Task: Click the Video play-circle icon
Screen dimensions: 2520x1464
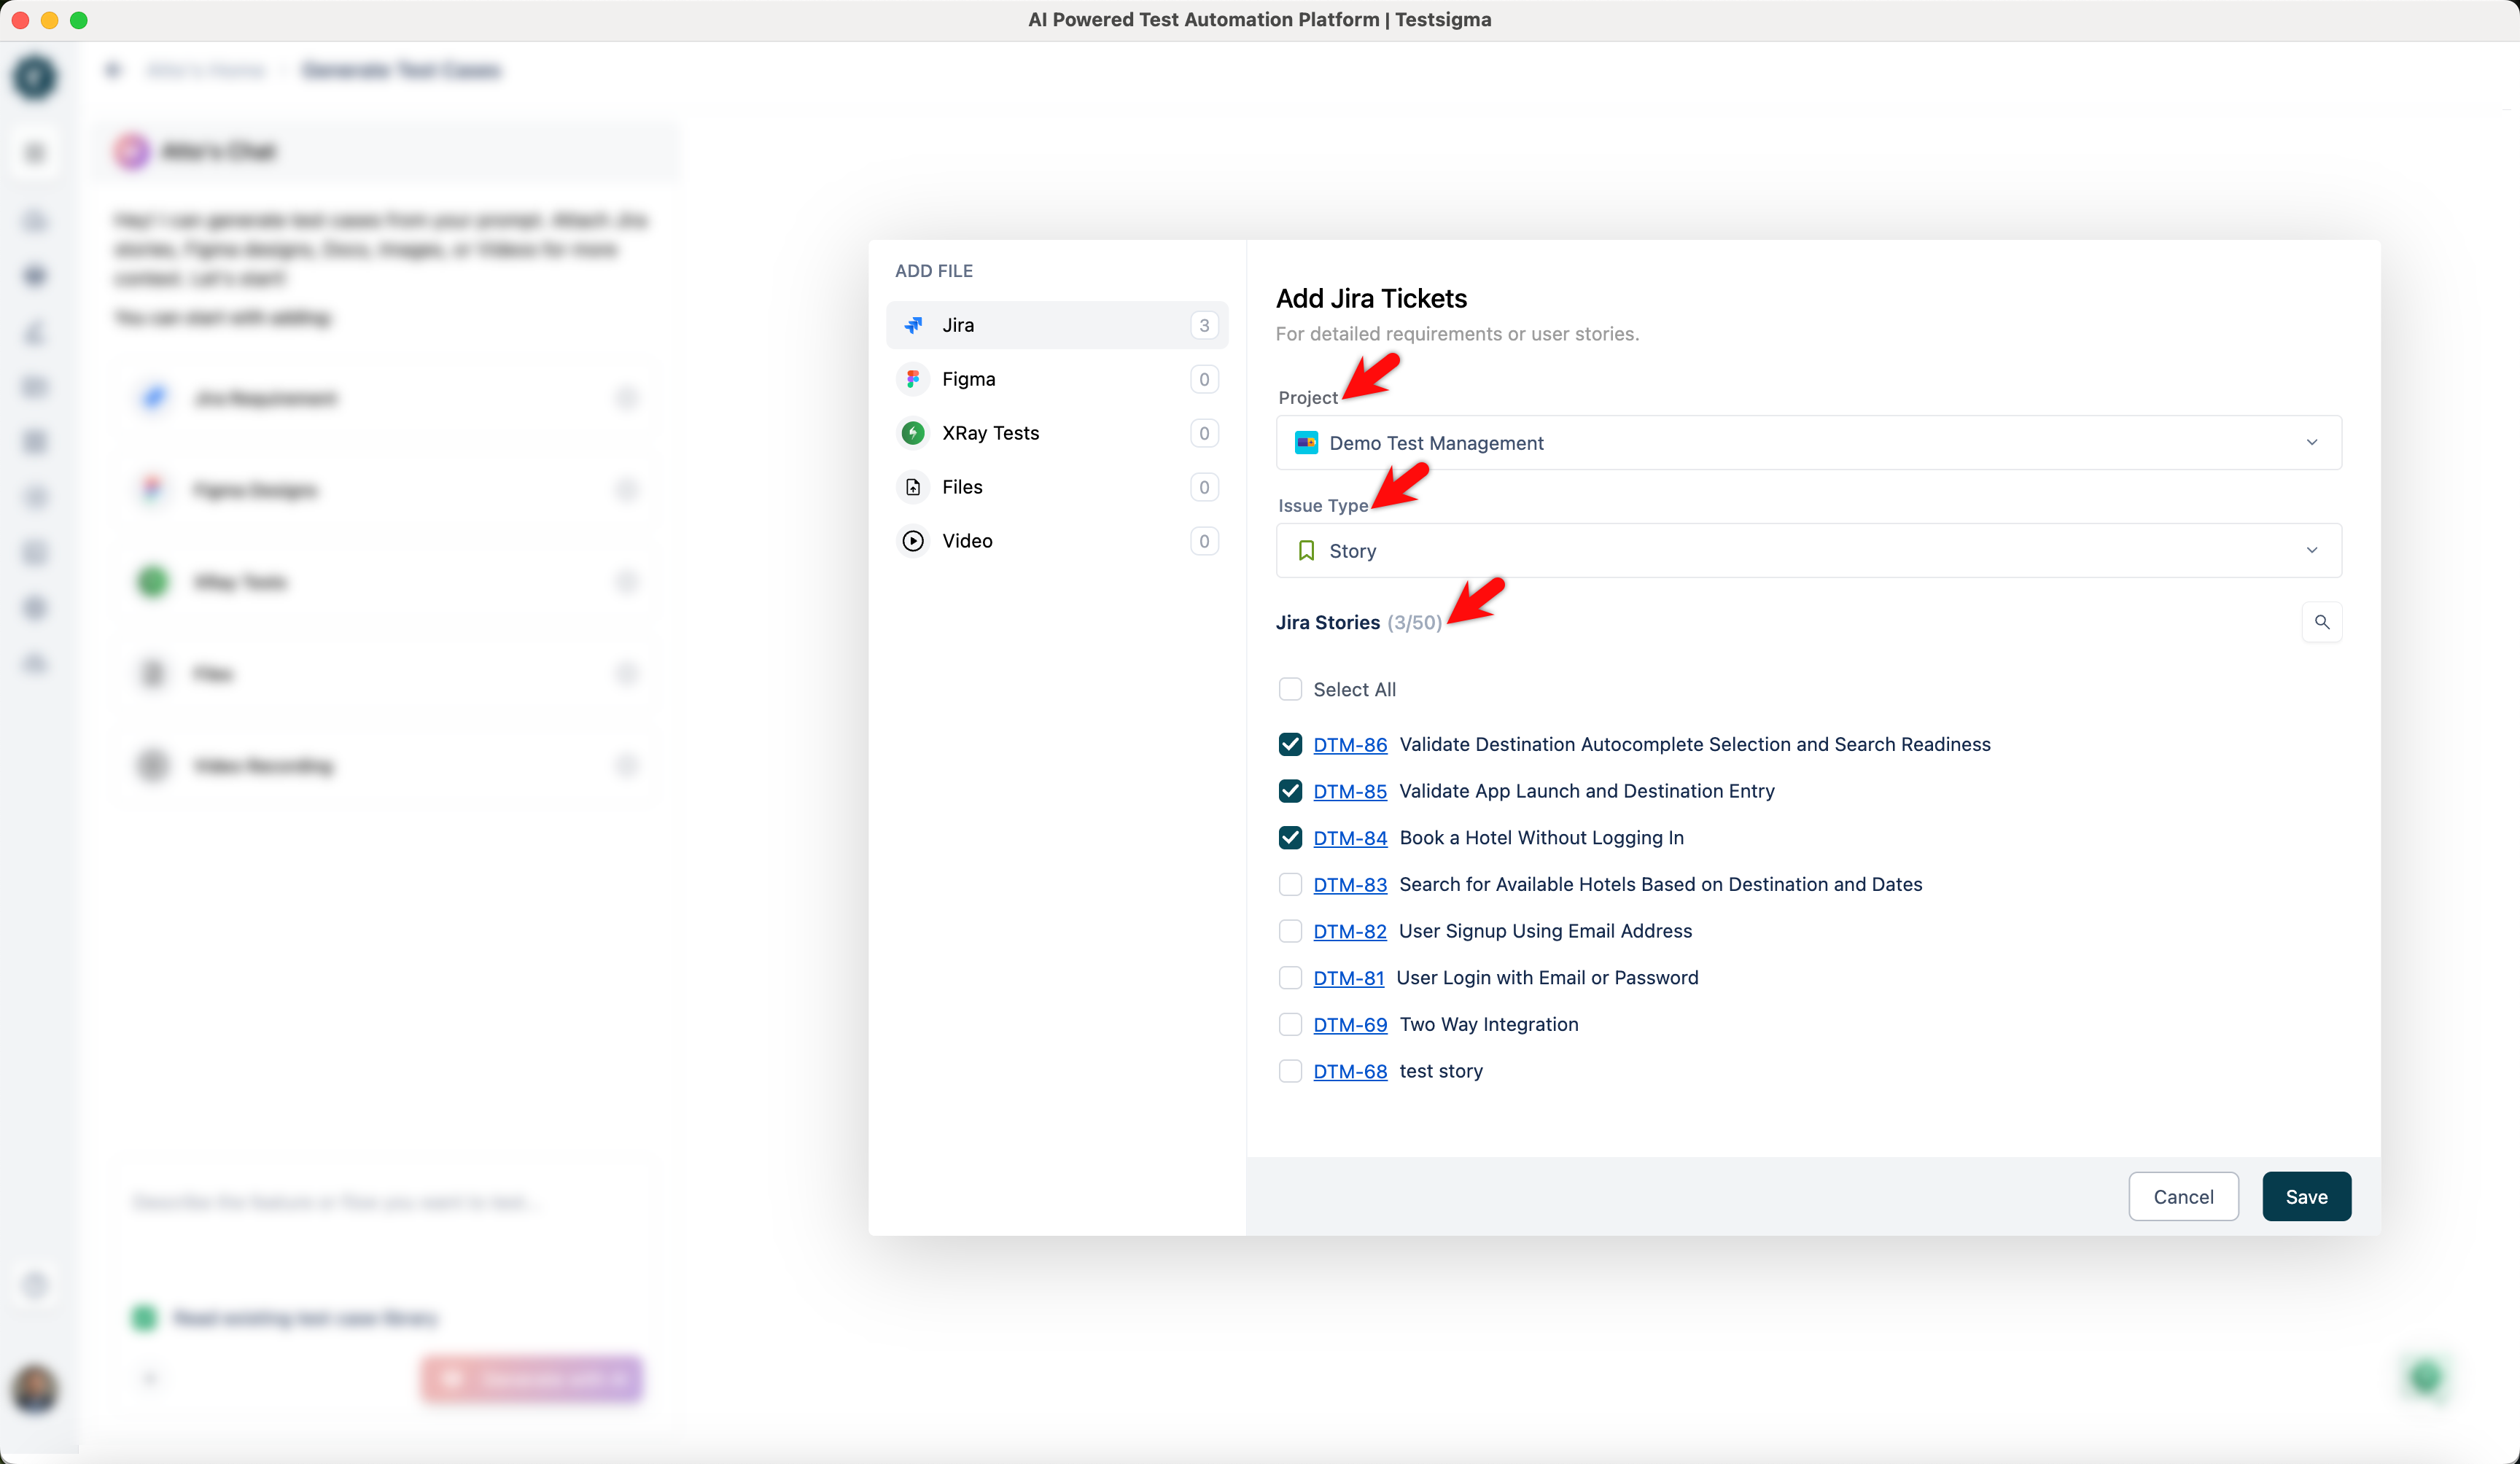Action: 913,541
